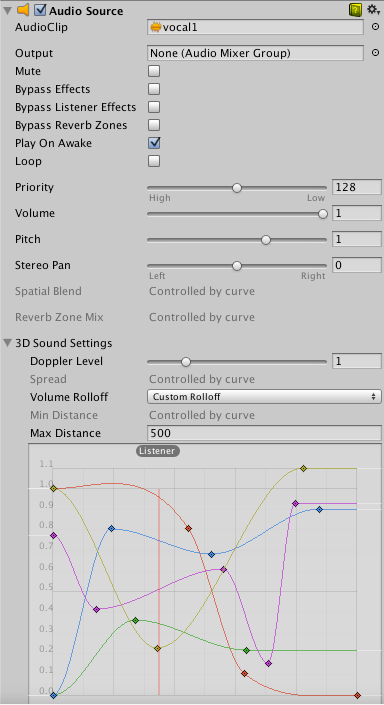Click the Priority value field 128
Image resolution: width=384 pixels, height=705 pixels.
click(x=357, y=187)
